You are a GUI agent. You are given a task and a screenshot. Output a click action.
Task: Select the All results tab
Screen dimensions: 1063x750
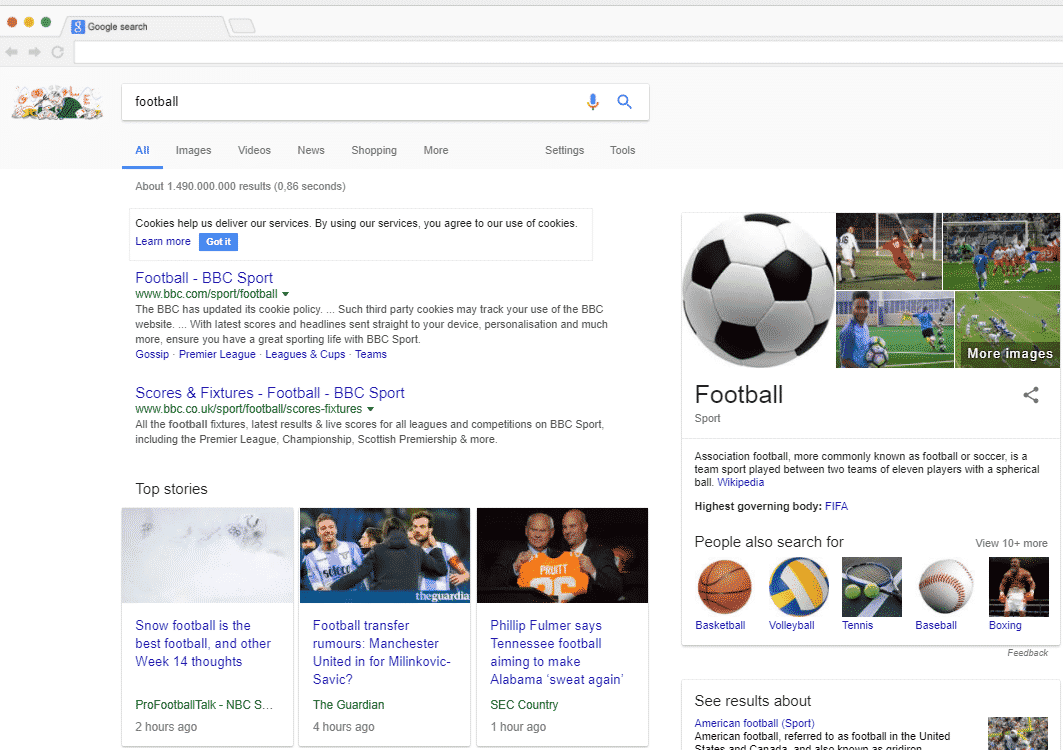pyautogui.click(x=142, y=151)
